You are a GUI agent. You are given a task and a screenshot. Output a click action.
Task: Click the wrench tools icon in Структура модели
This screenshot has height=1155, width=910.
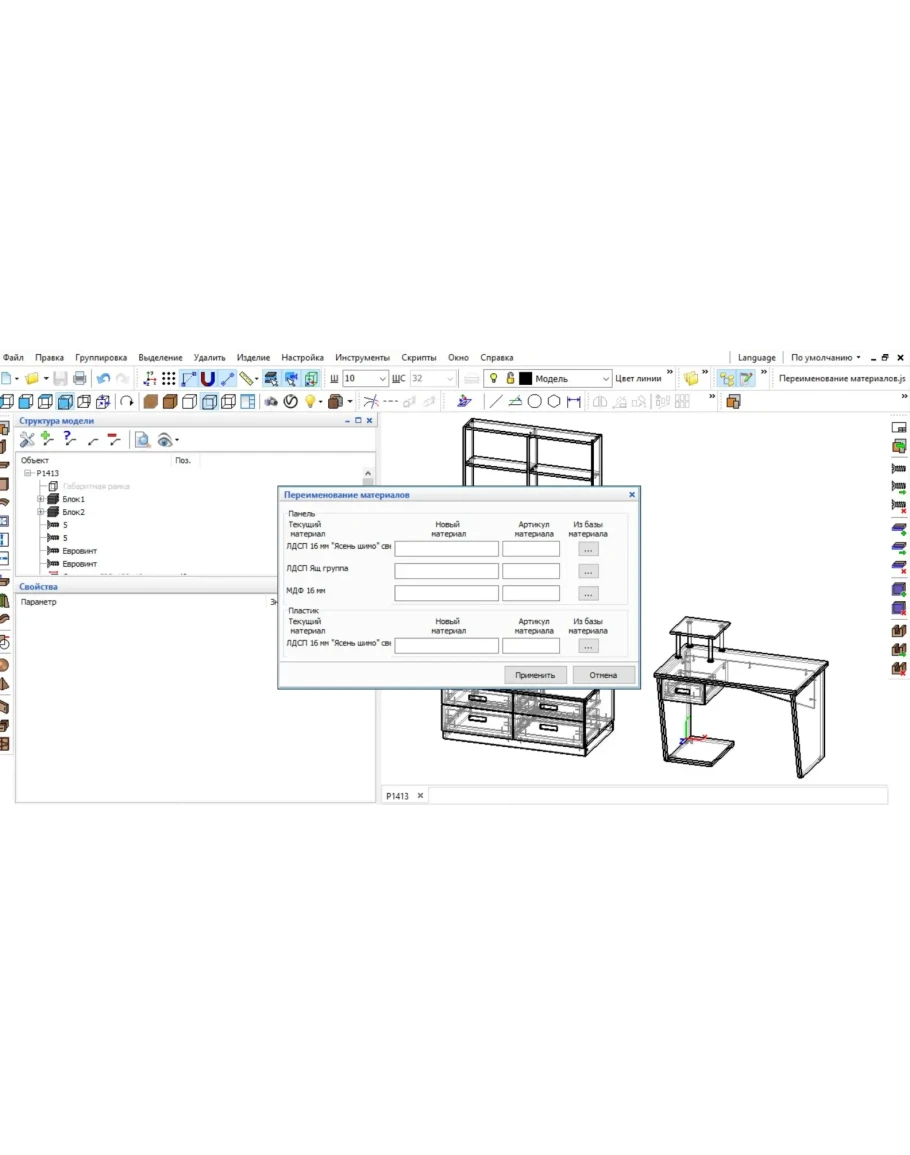[27, 439]
